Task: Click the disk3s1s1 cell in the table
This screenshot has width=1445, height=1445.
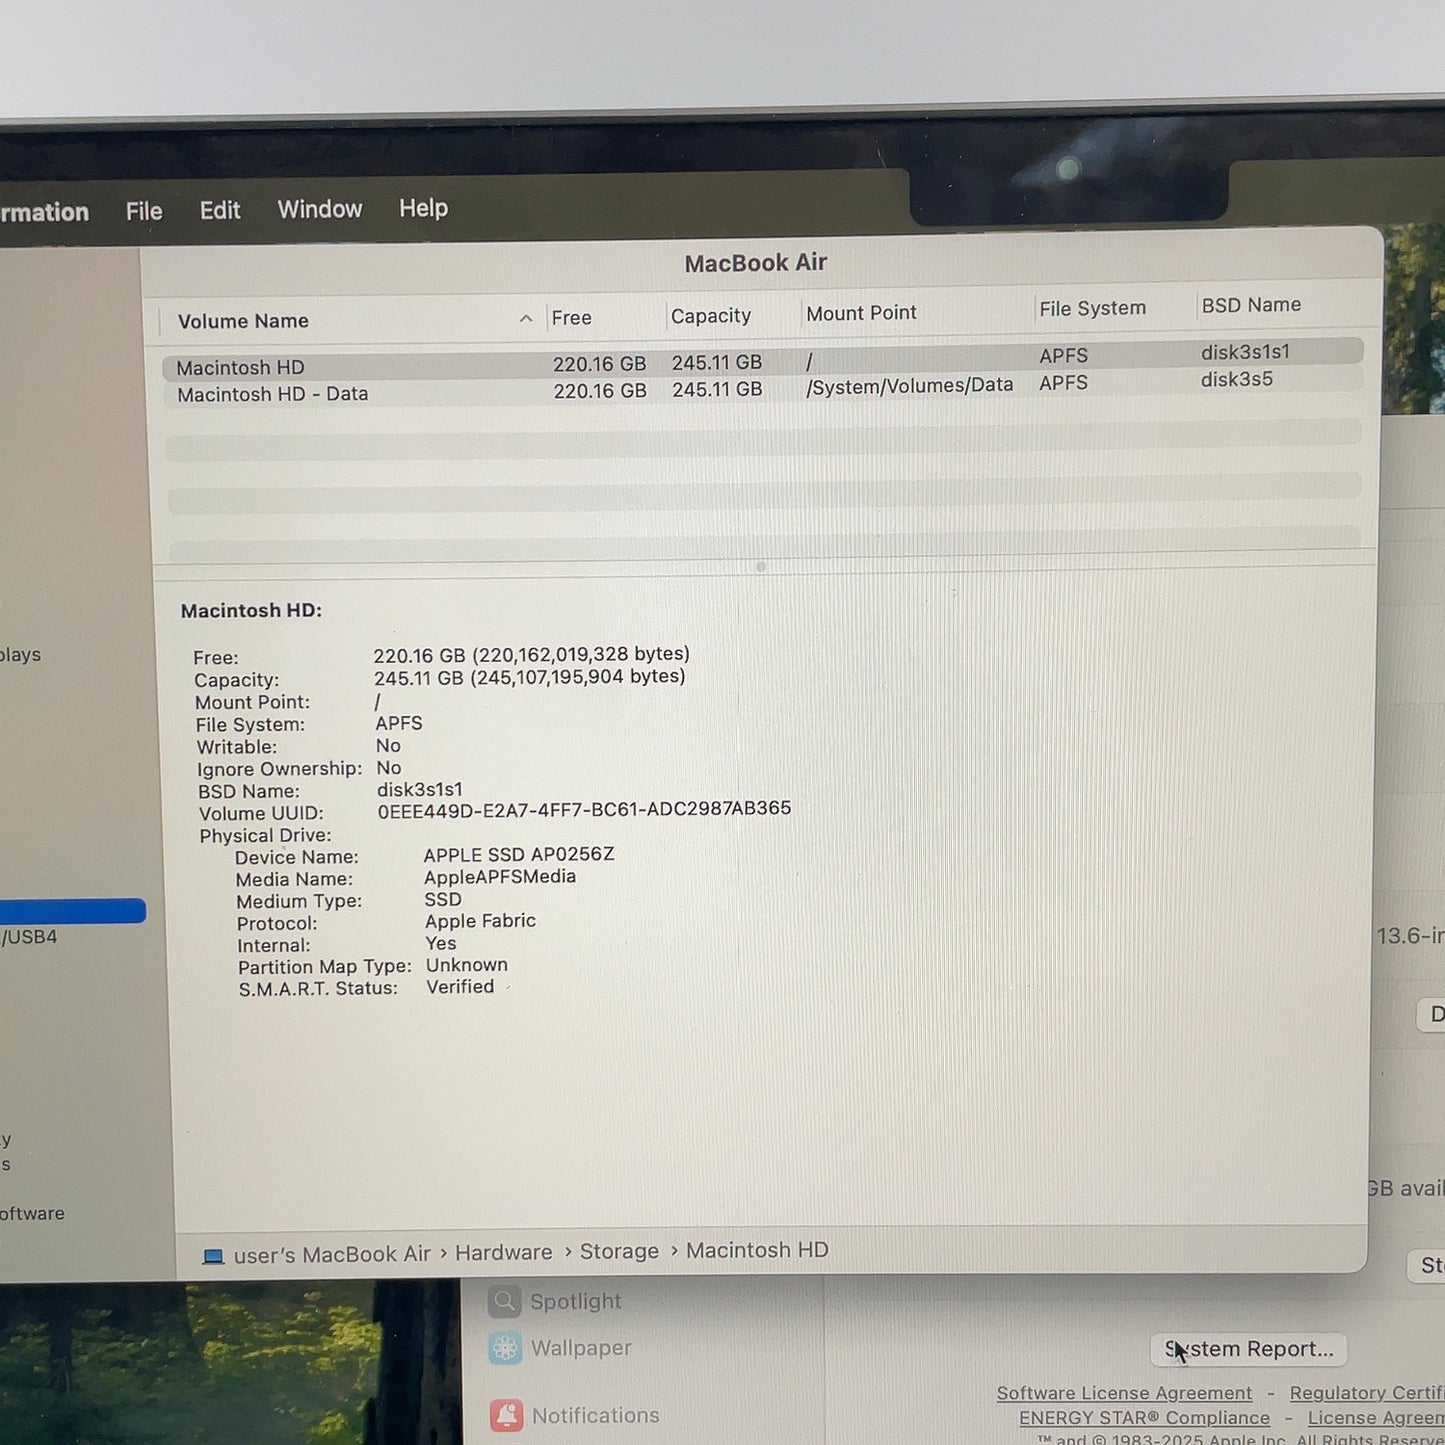Action: click(1245, 352)
